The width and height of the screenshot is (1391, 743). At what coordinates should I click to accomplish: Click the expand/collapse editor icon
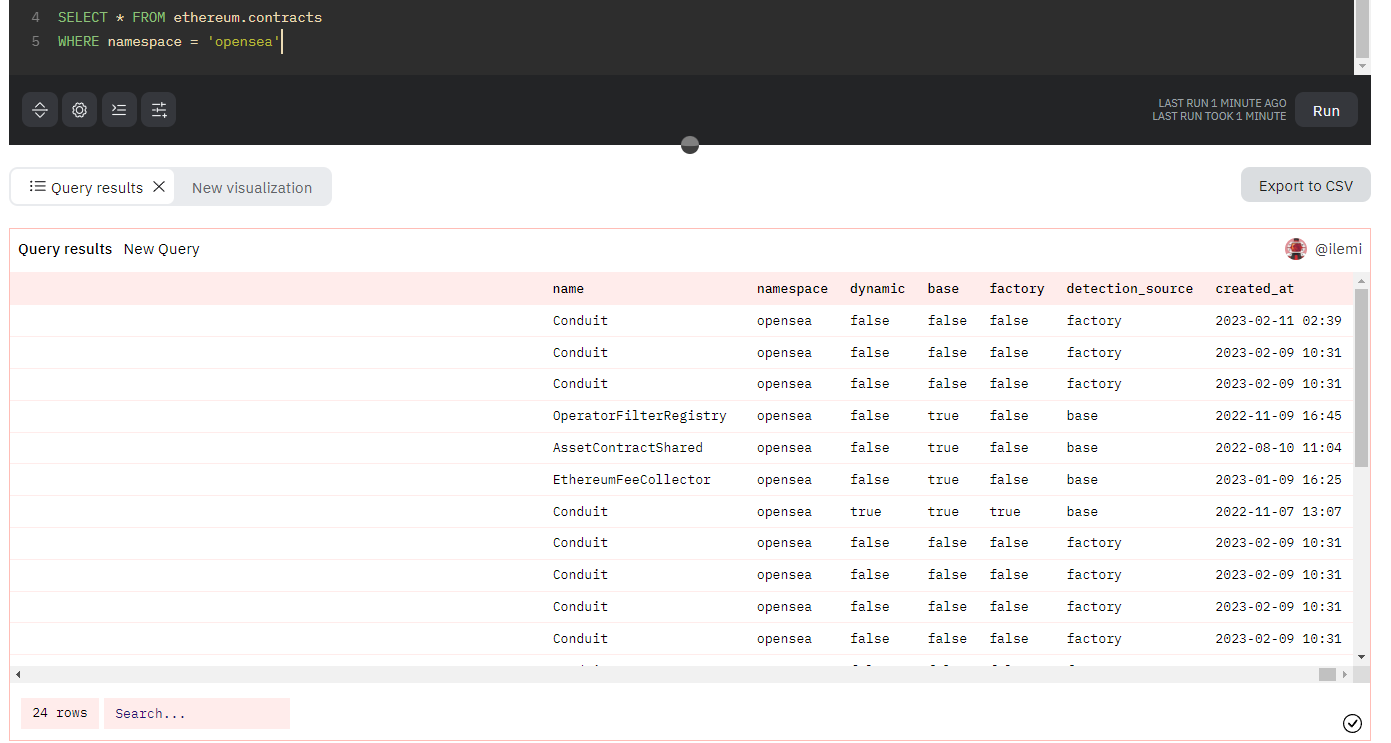[40, 110]
